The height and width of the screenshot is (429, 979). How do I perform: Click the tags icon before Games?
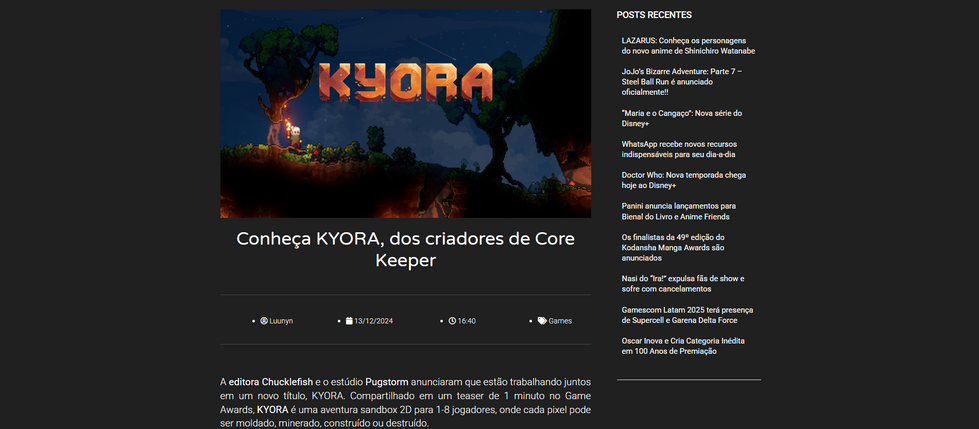(x=542, y=321)
